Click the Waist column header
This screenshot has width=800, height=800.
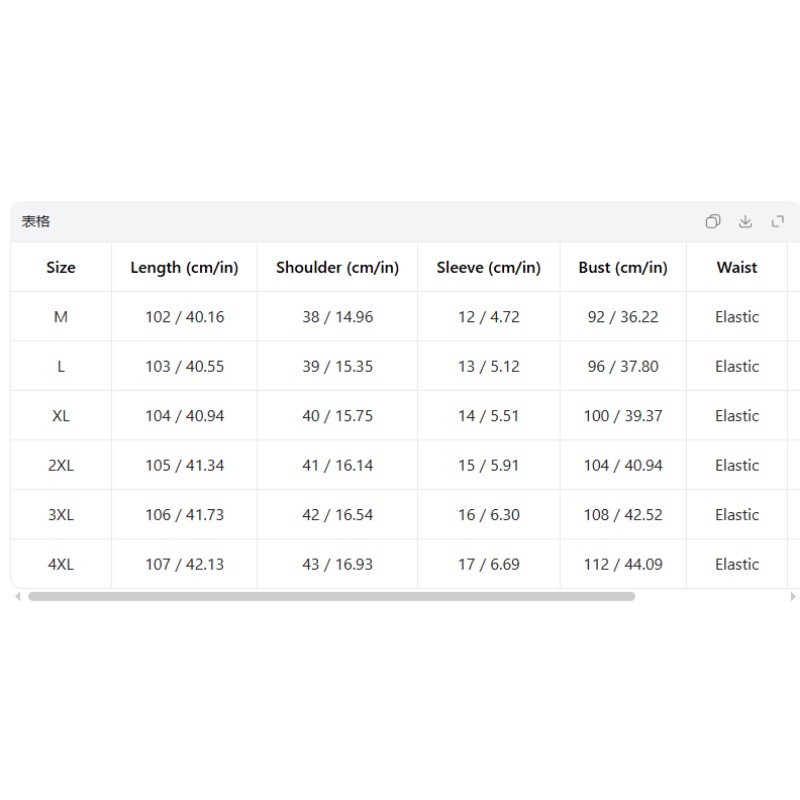(x=737, y=267)
